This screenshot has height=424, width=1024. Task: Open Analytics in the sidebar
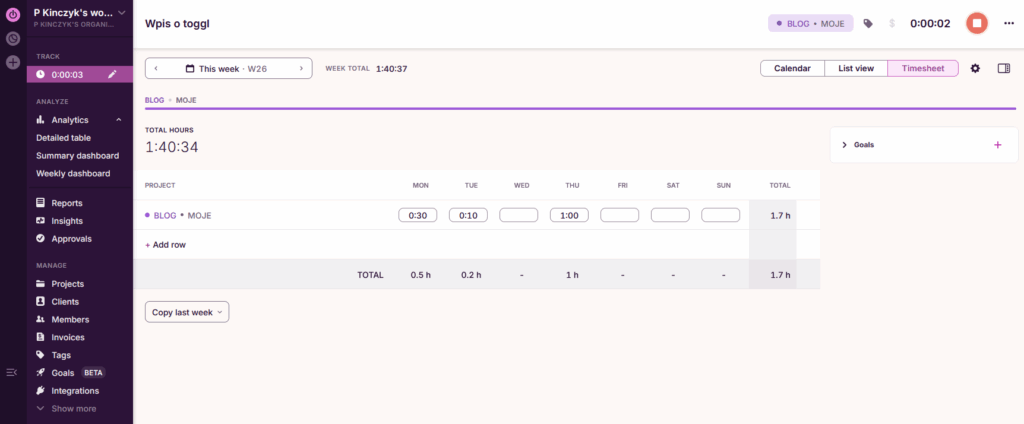point(70,120)
